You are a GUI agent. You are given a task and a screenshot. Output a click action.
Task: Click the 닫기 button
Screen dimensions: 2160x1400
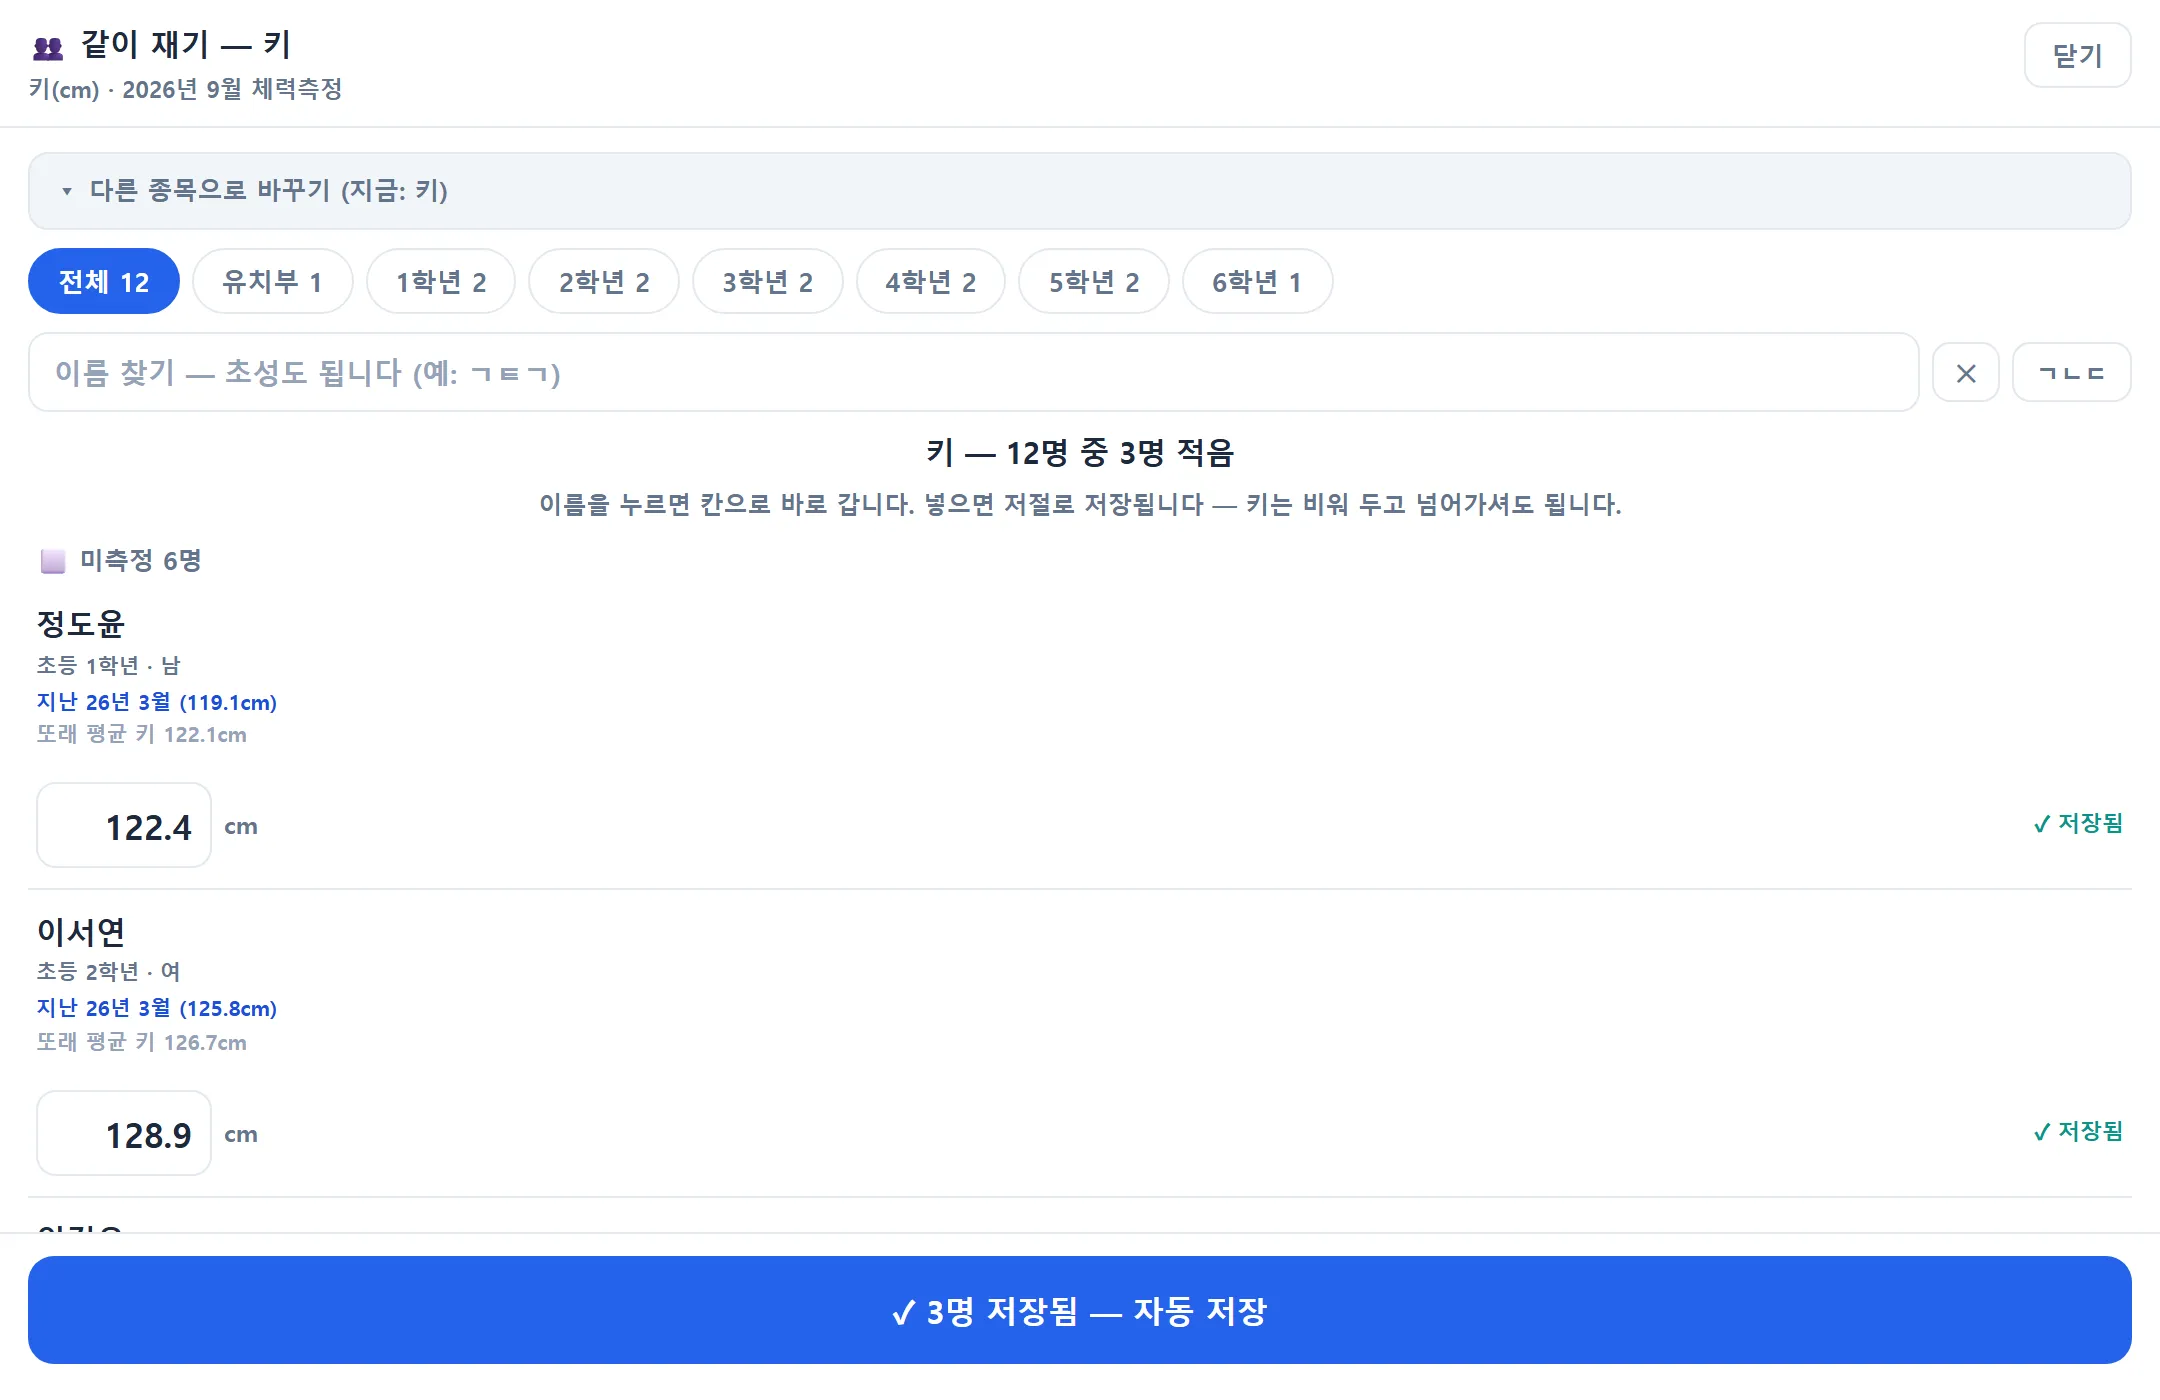pyautogui.click(x=2077, y=56)
